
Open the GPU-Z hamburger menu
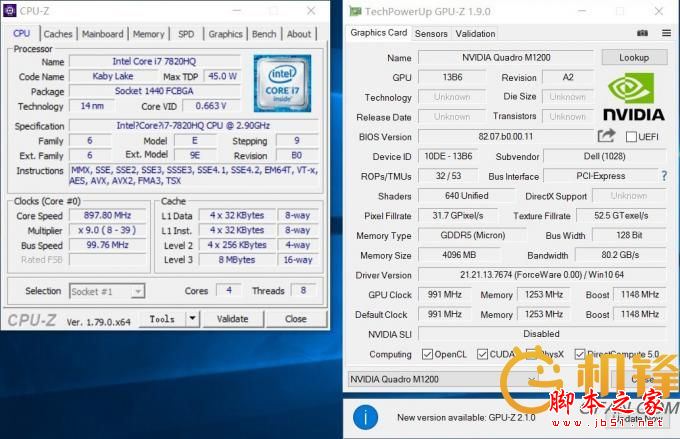tap(667, 33)
